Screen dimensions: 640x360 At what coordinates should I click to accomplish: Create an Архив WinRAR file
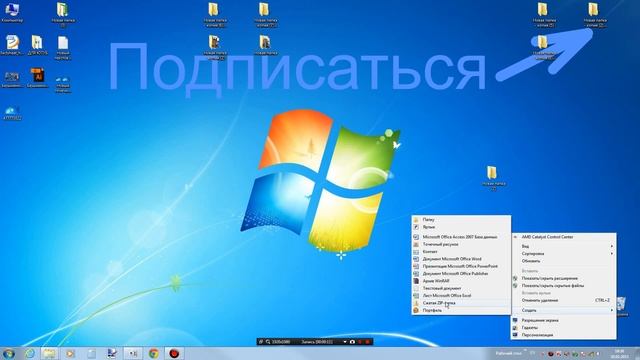461,281
